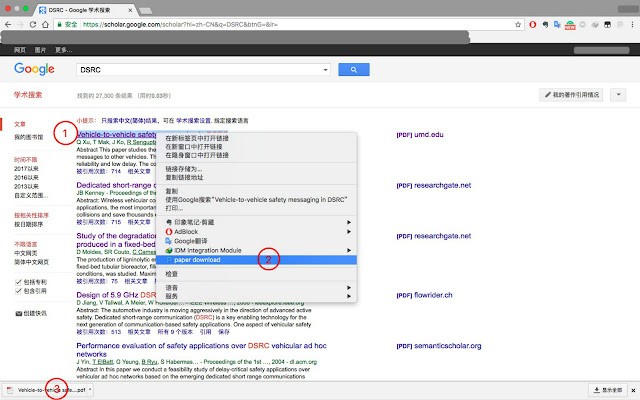
Task: Switch to the DSRC Google Scholar tab
Action: (x=86, y=10)
